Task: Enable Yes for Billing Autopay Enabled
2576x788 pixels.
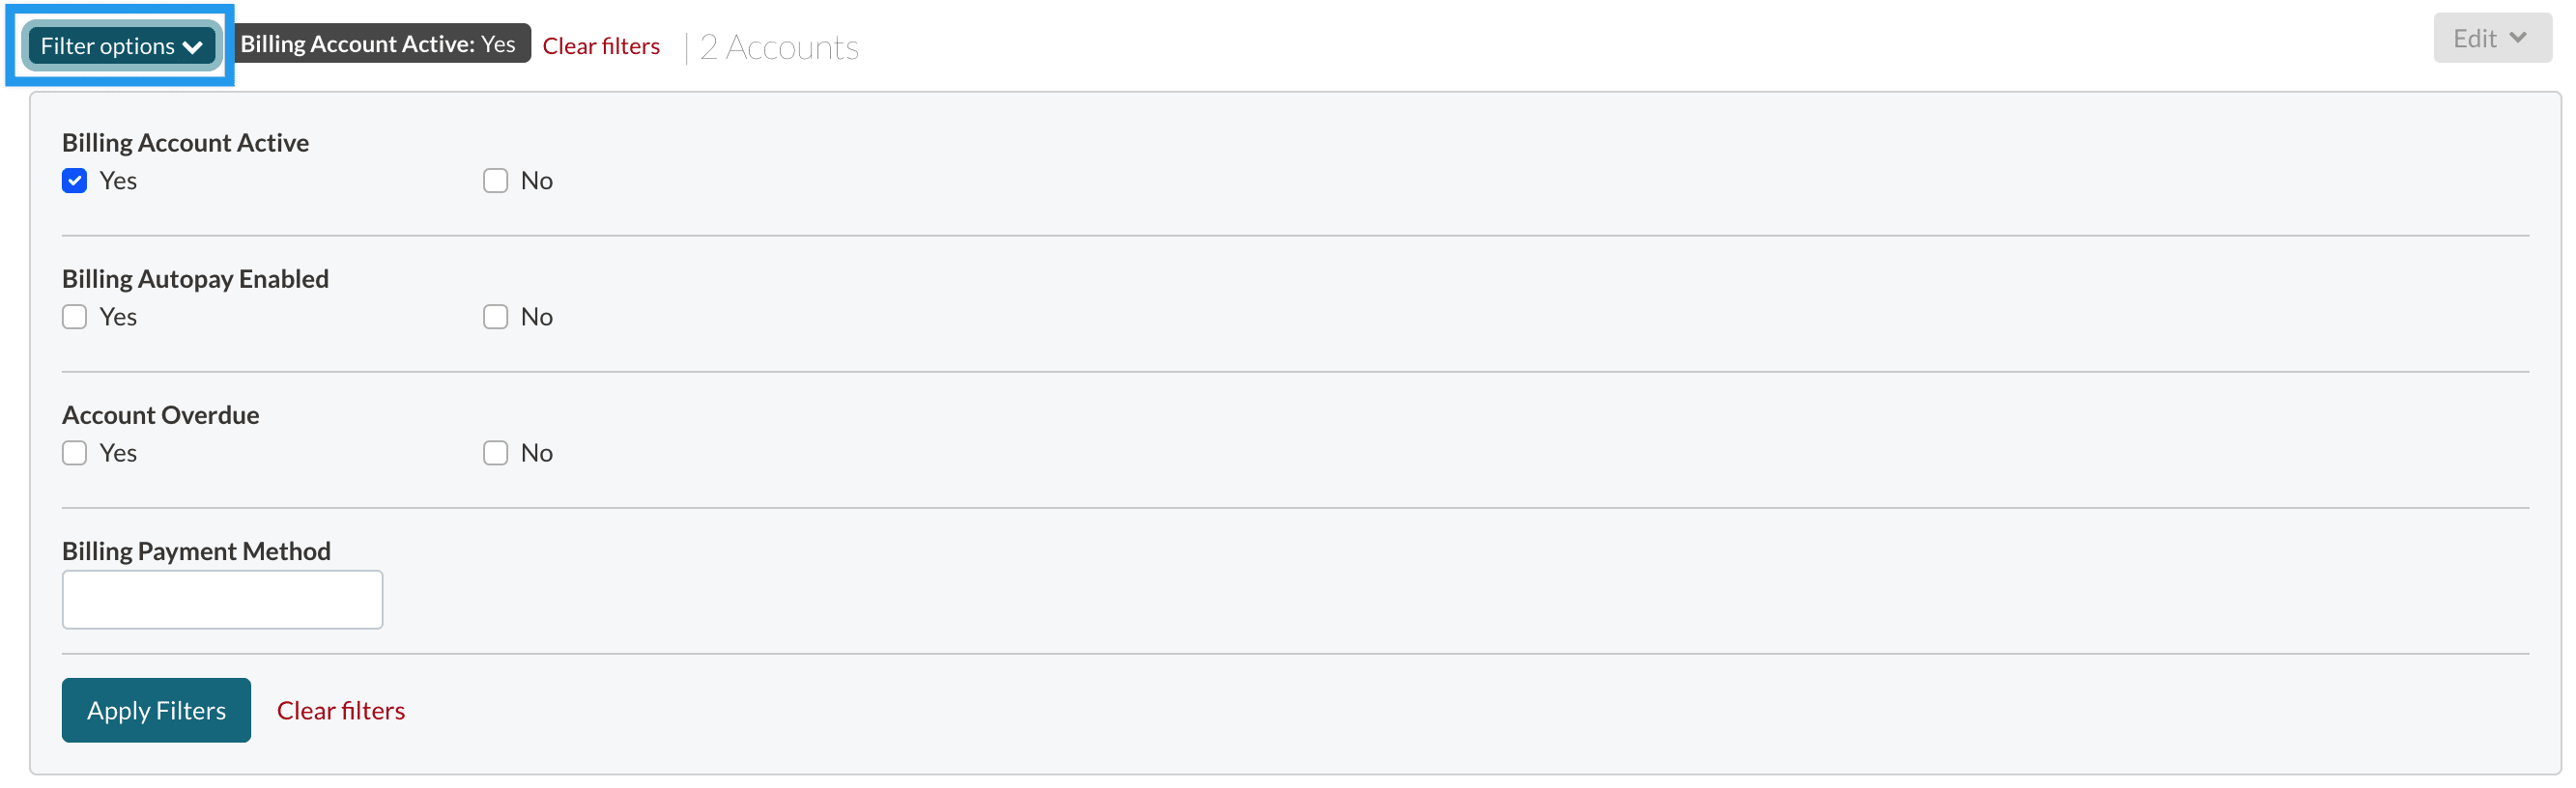Action: point(74,316)
